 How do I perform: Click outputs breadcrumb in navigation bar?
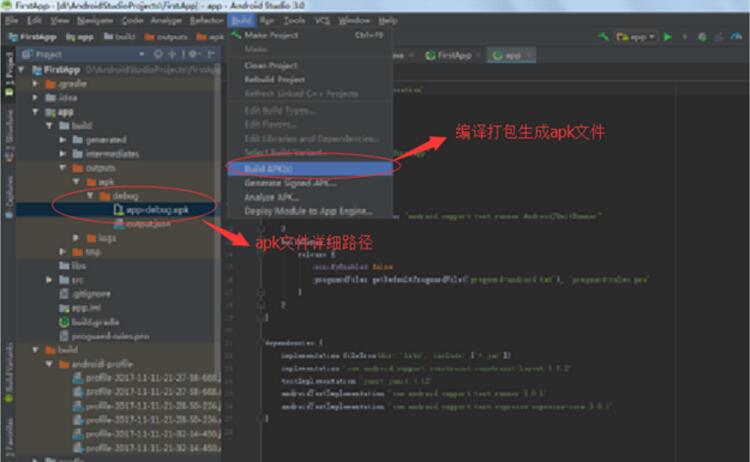pos(166,37)
